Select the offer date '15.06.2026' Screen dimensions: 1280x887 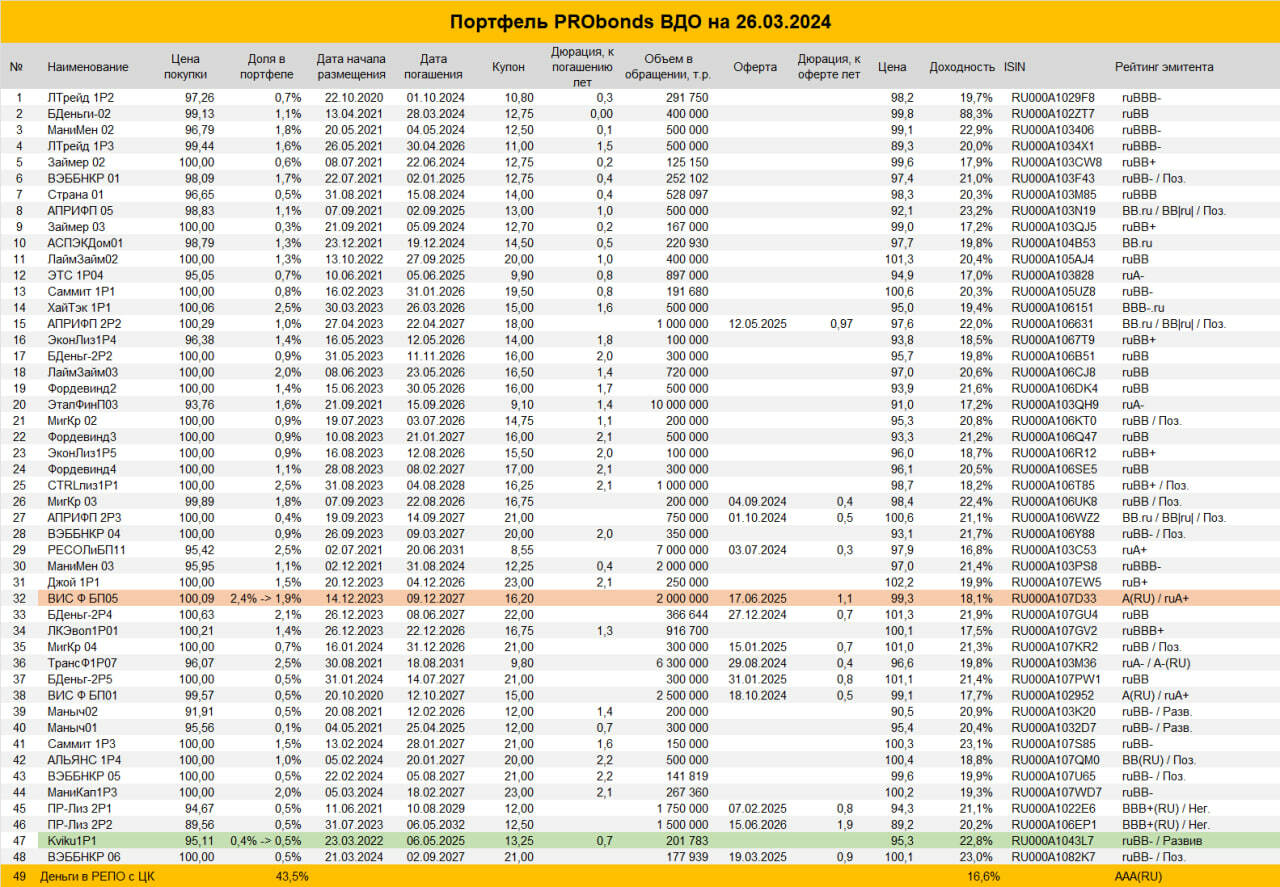(758, 823)
